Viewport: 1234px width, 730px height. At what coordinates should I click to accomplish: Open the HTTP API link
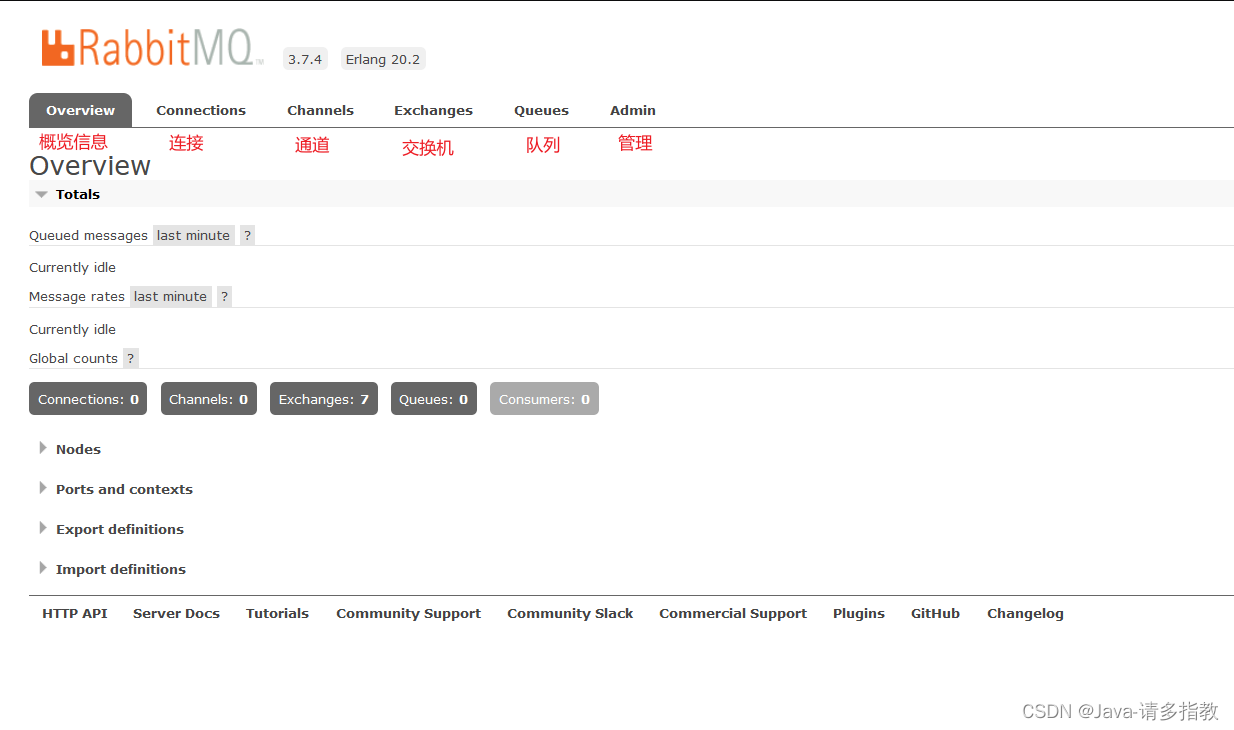point(74,613)
